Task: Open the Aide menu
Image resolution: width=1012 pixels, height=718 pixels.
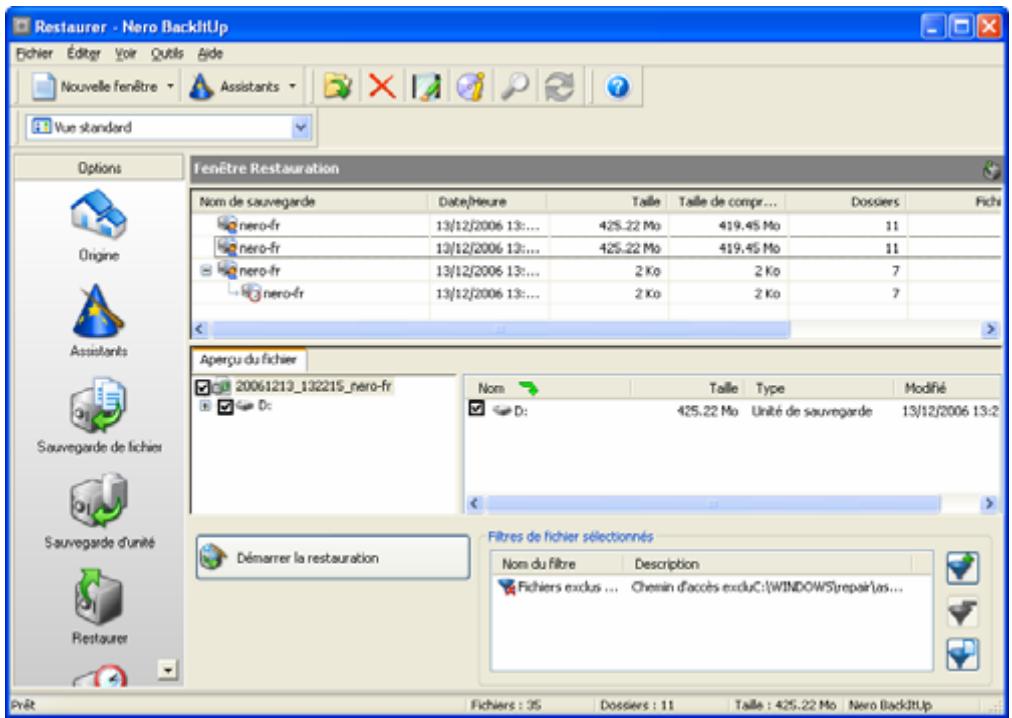Action: tap(210, 54)
